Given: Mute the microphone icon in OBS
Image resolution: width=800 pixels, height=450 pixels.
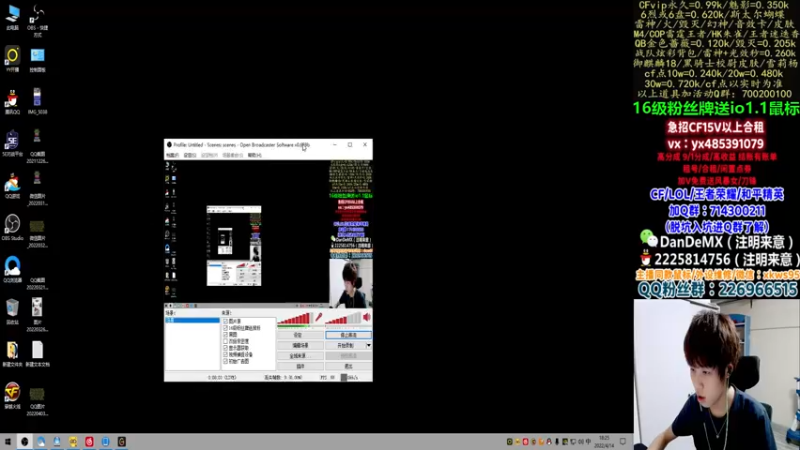Looking at the screenshot, I should point(319,317).
